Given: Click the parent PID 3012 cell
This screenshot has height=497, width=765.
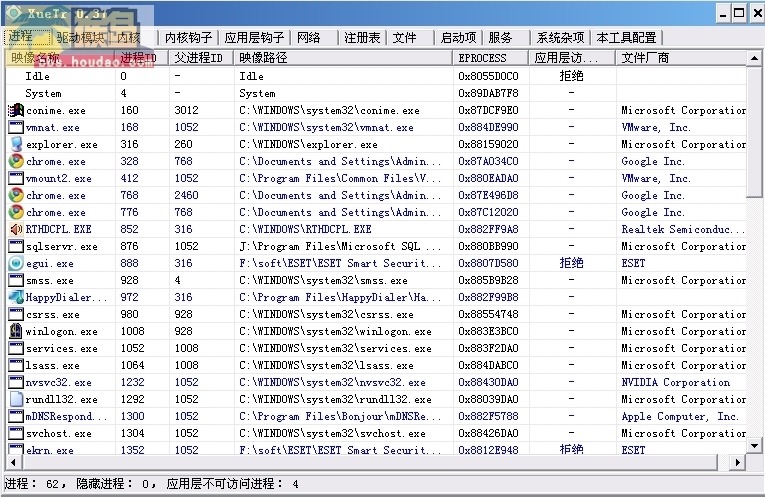Looking at the screenshot, I should pos(186,110).
